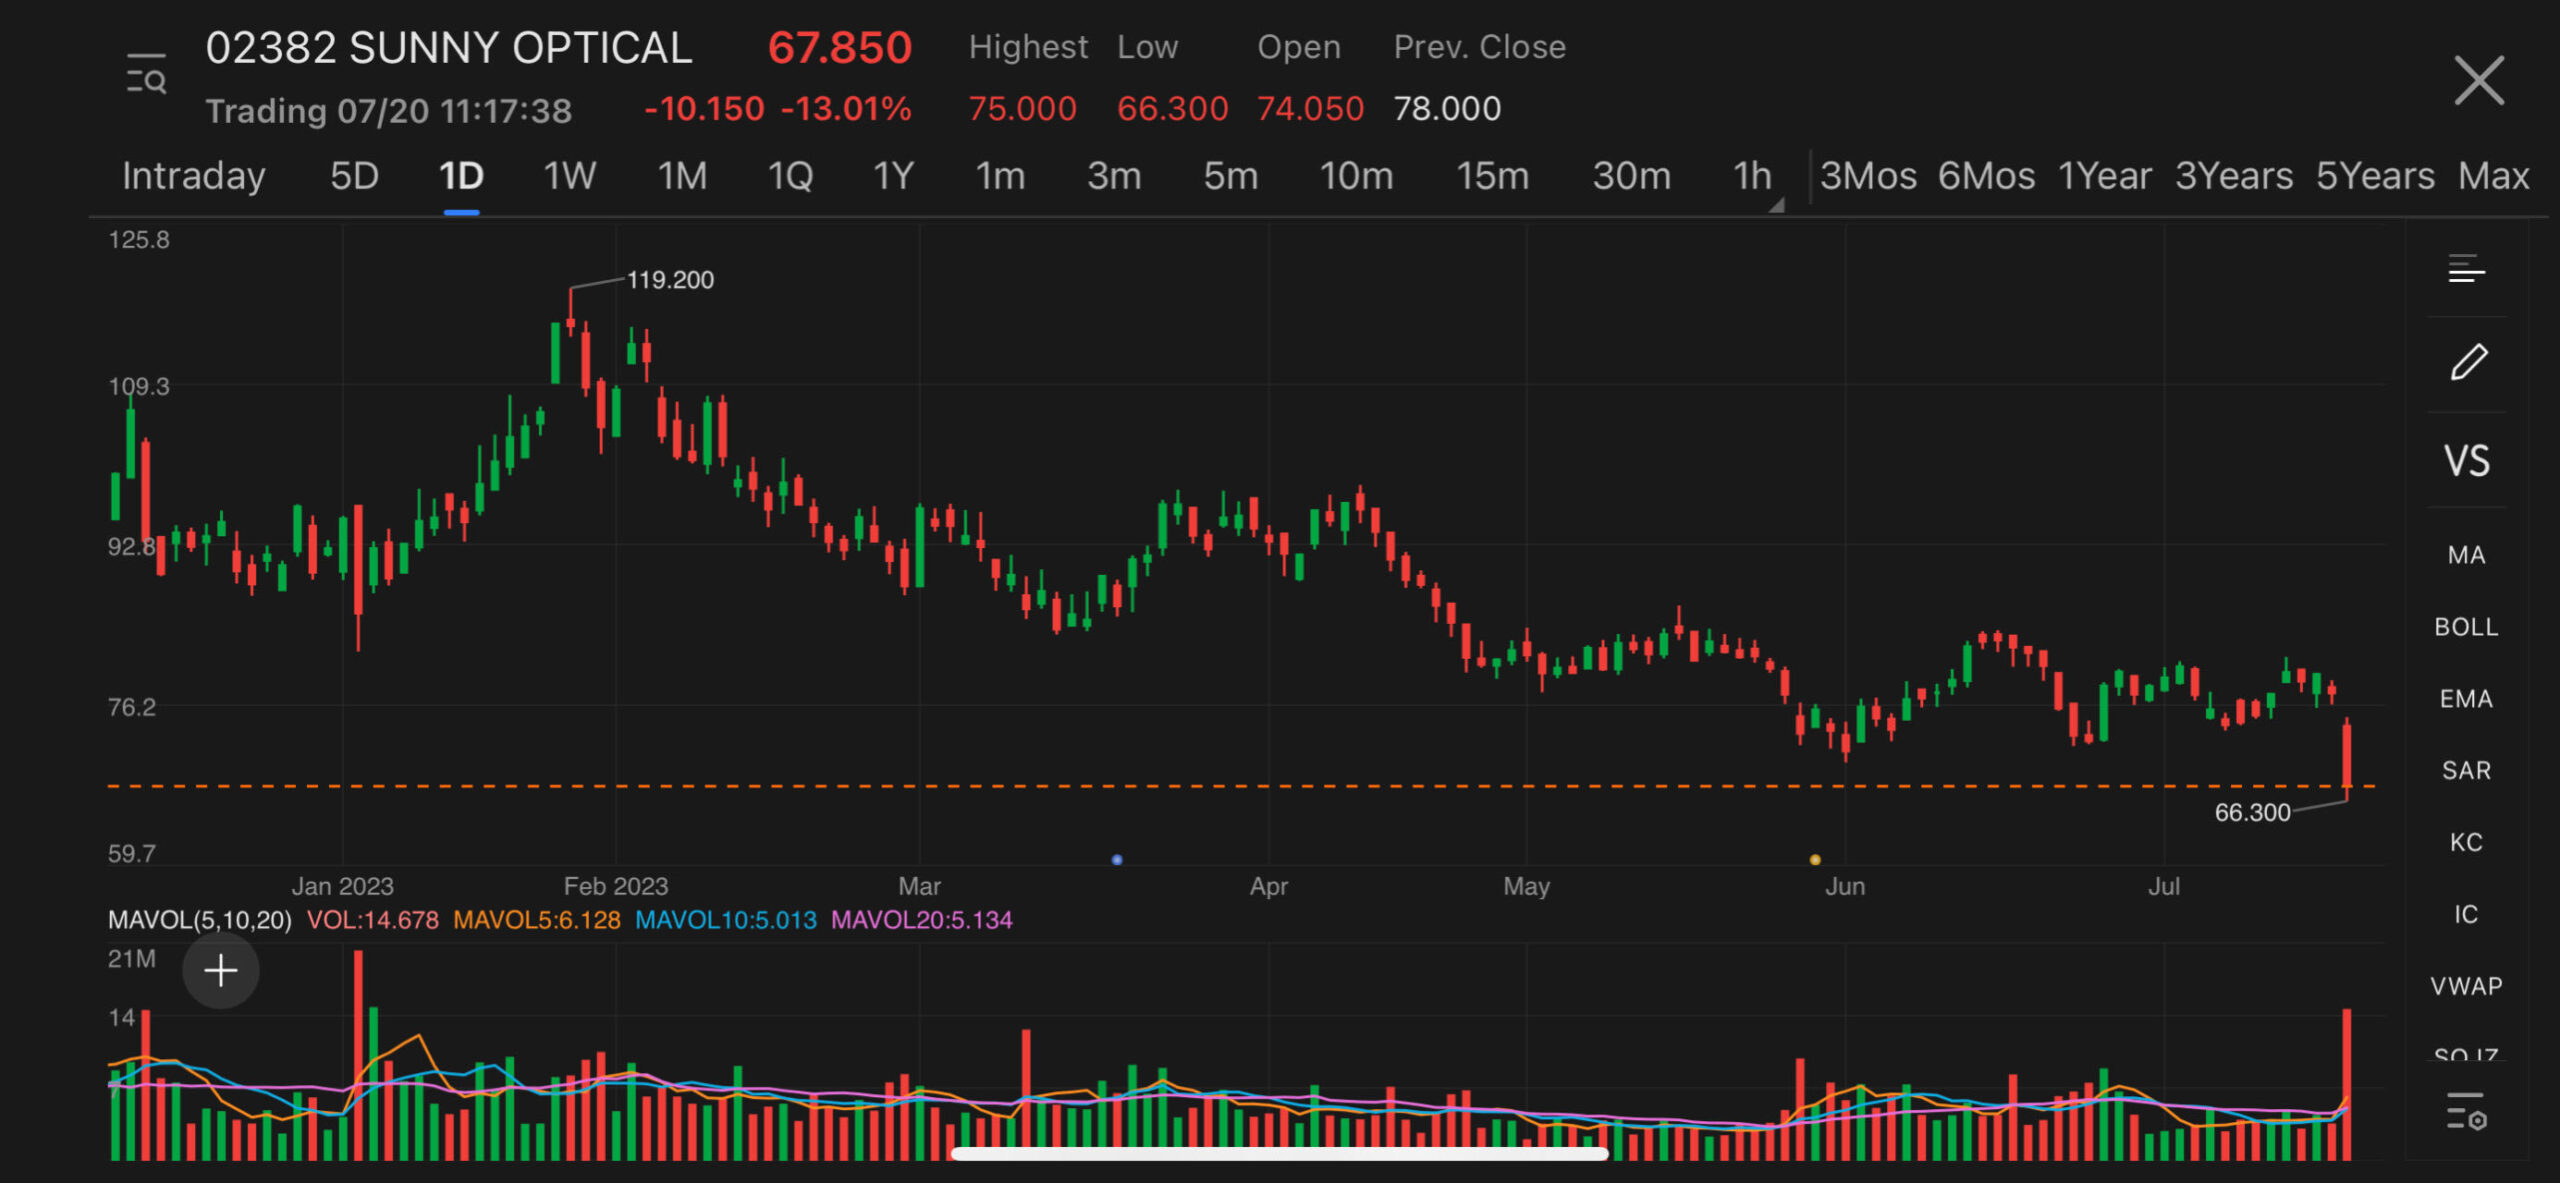Add indicator with plus button
2560x1183 pixels.
tap(220, 970)
